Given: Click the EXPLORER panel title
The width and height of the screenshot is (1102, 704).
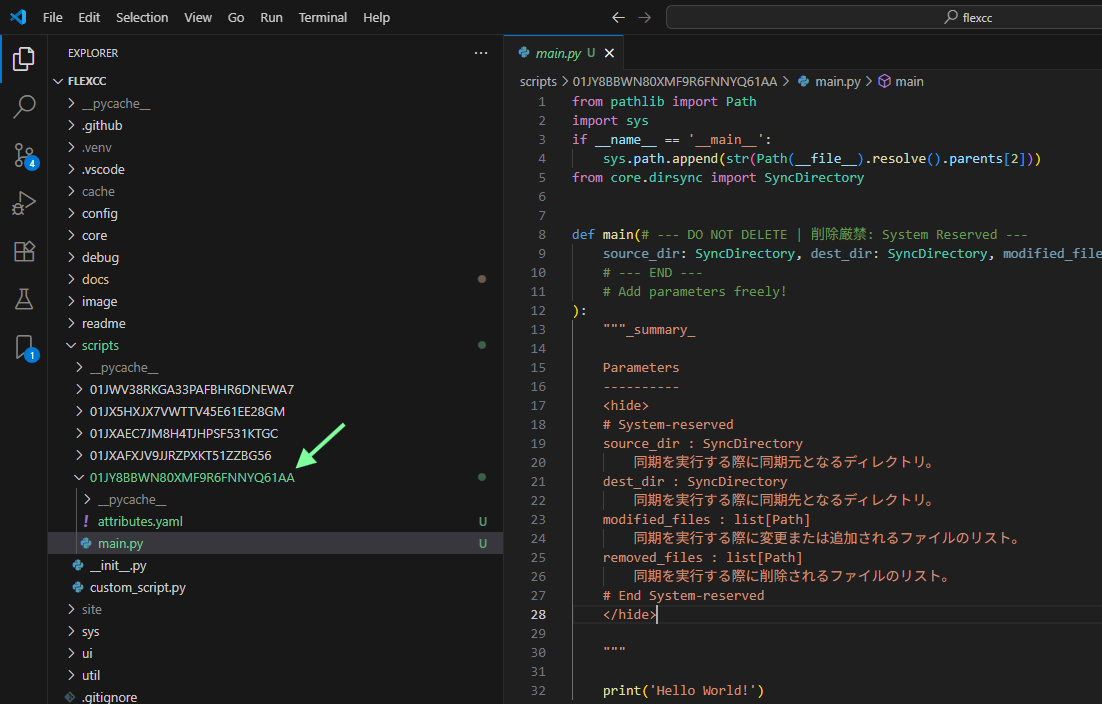Looking at the screenshot, I should [93, 53].
